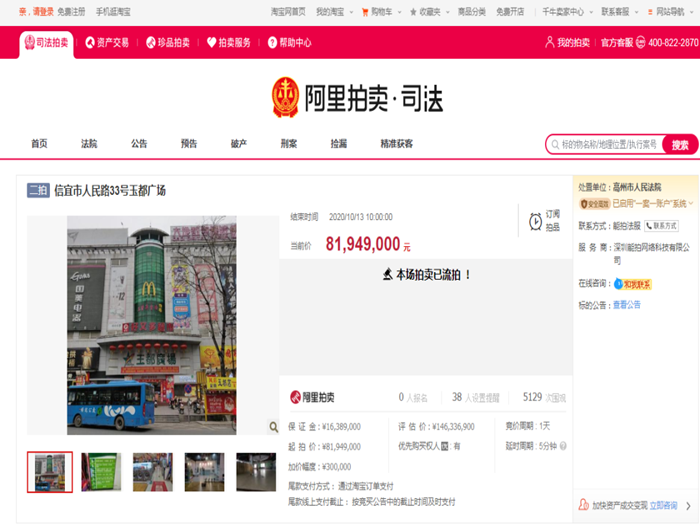This screenshot has height=525, width=700.
Task: Click the 5129 次围观 count
Action: pos(544,397)
